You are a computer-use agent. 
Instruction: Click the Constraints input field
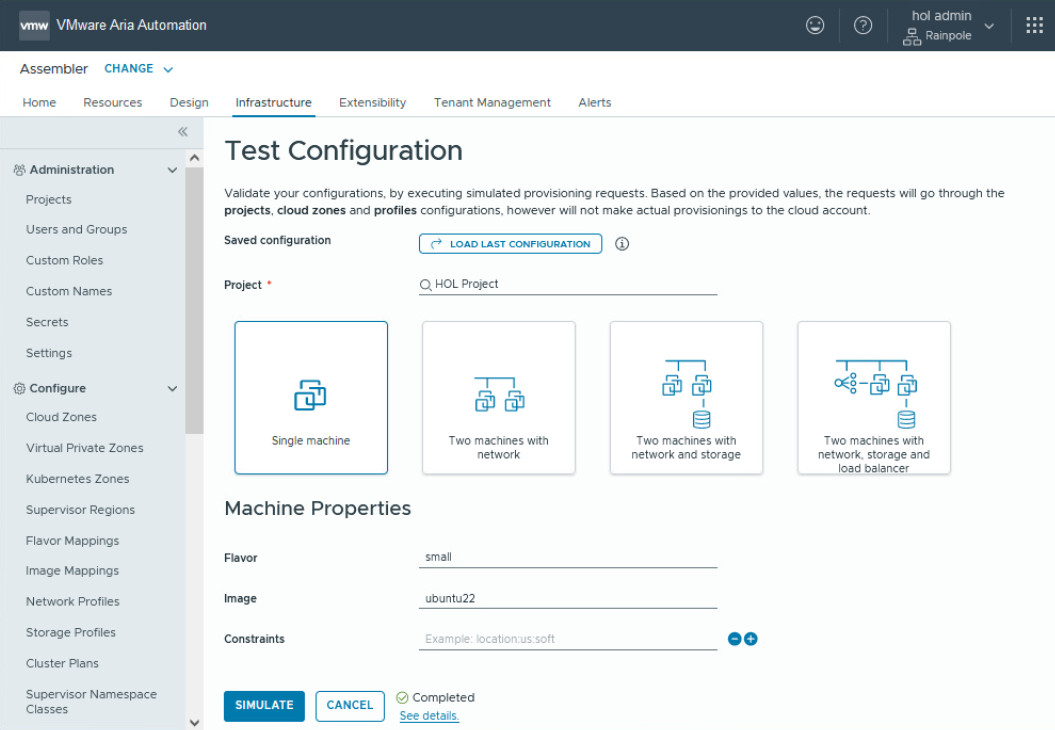(568, 639)
